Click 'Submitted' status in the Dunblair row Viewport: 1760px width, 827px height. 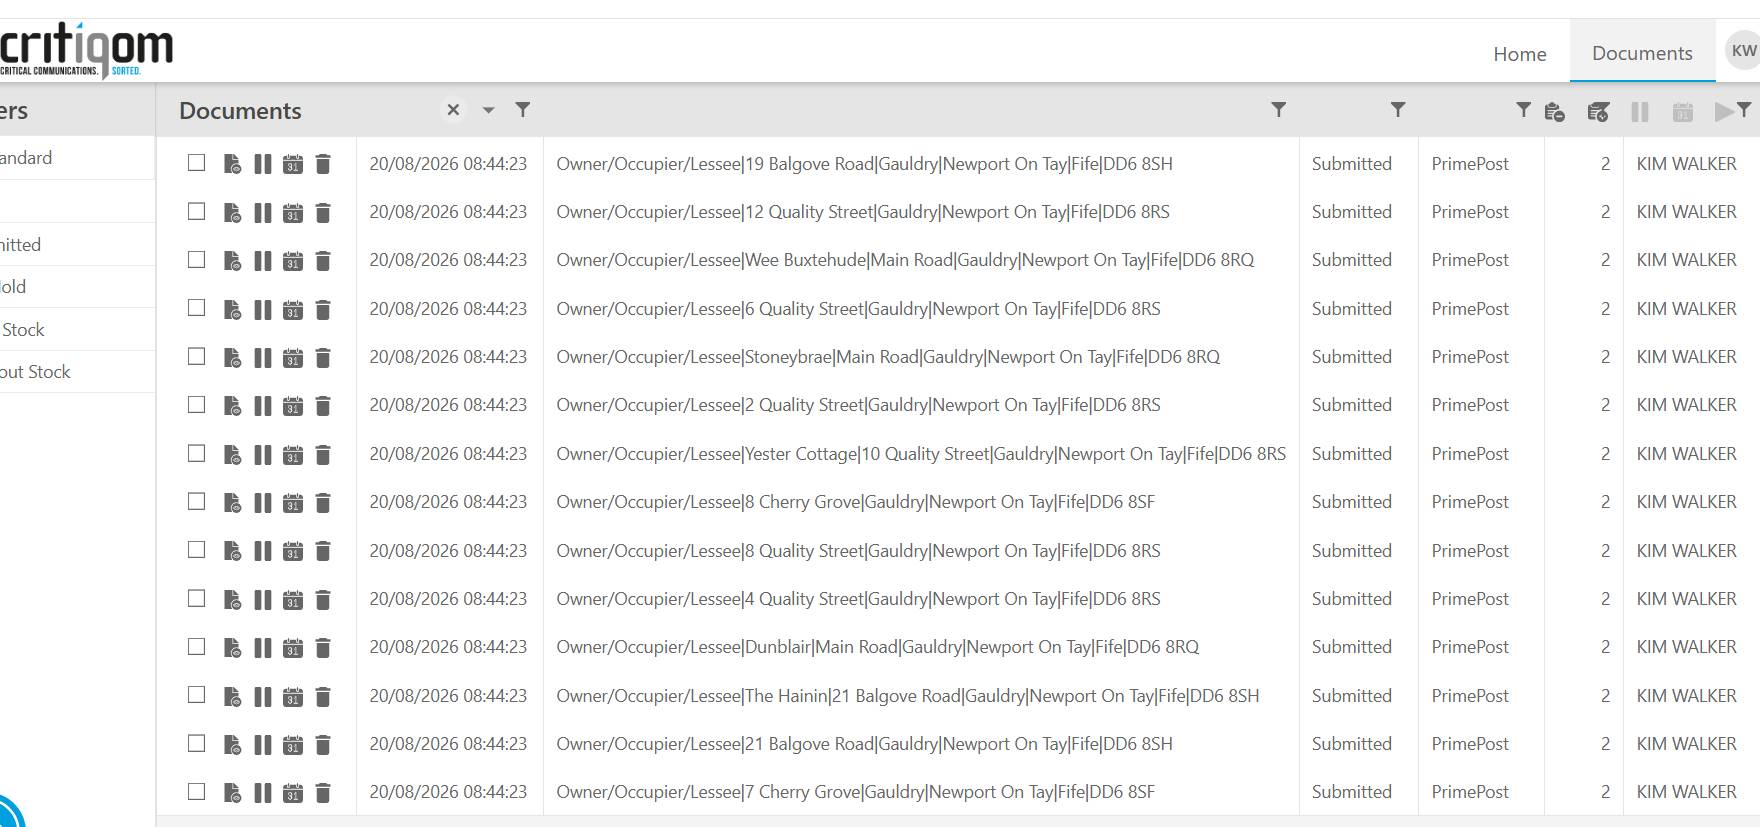pyautogui.click(x=1351, y=647)
